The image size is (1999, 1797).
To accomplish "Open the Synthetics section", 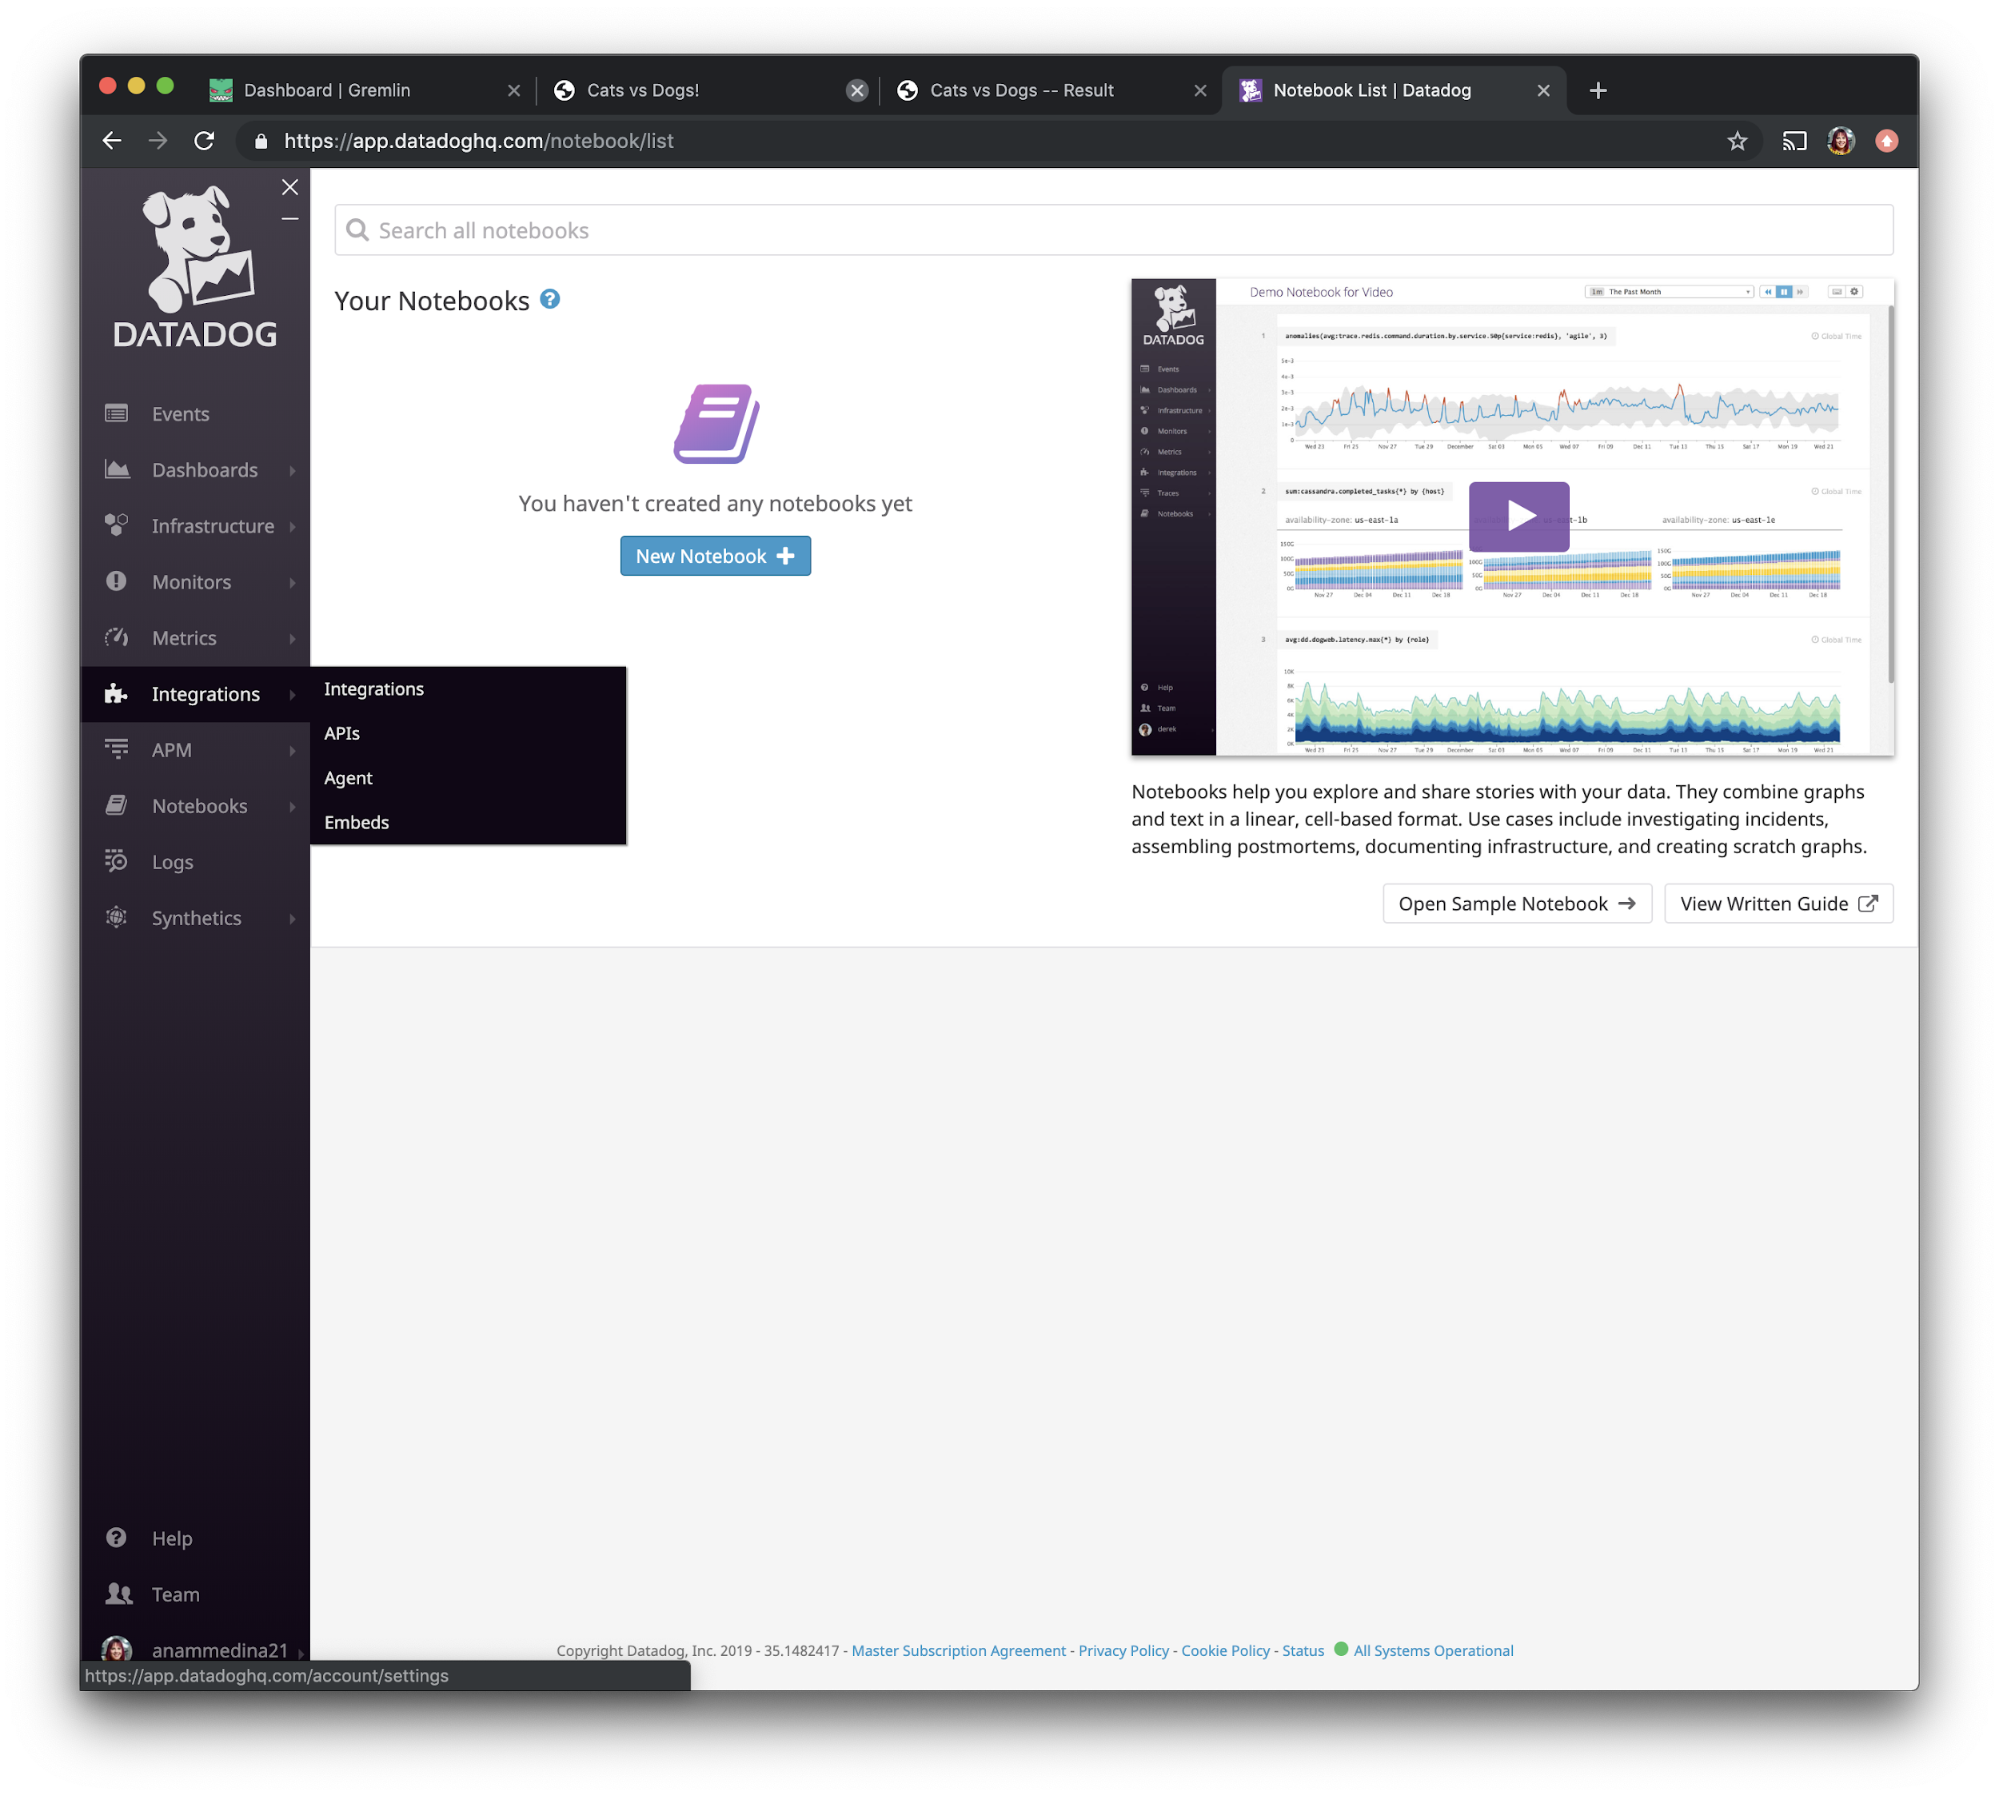I will point(196,917).
